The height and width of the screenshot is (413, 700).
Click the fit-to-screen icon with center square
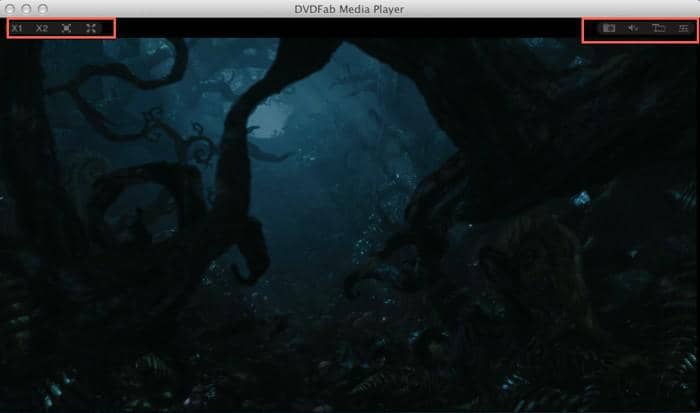coord(67,28)
